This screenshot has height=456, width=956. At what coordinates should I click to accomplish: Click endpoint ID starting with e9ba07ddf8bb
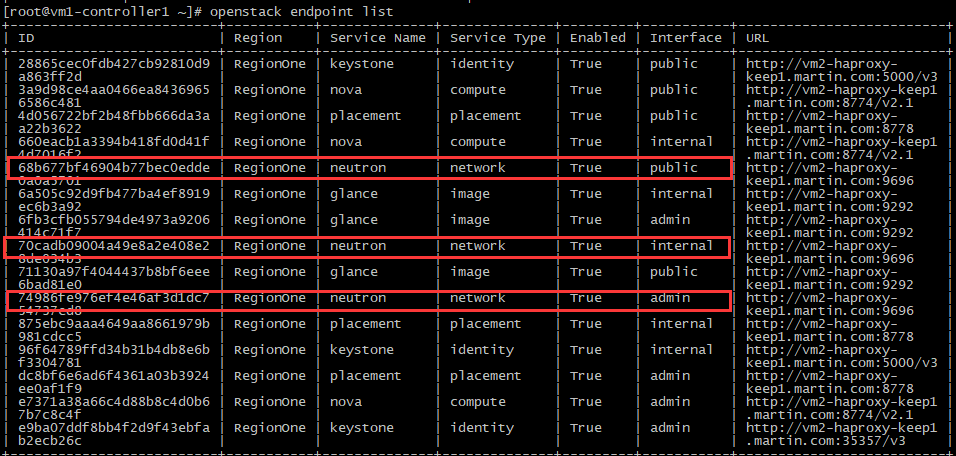(x=114, y=428)
